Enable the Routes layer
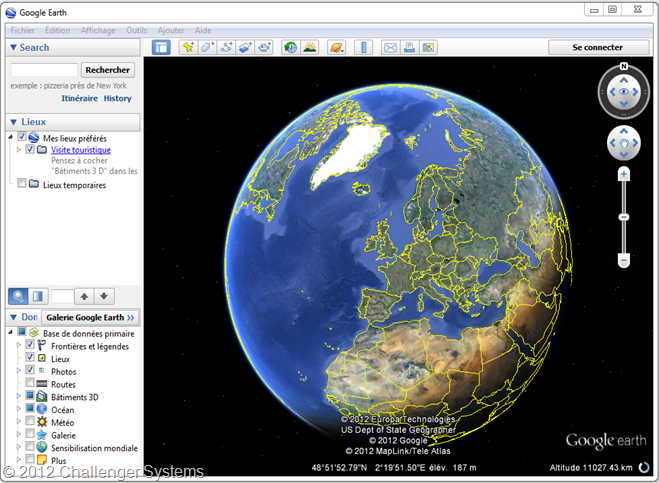Viewport: 659px width, 483px height. [30, 383]
